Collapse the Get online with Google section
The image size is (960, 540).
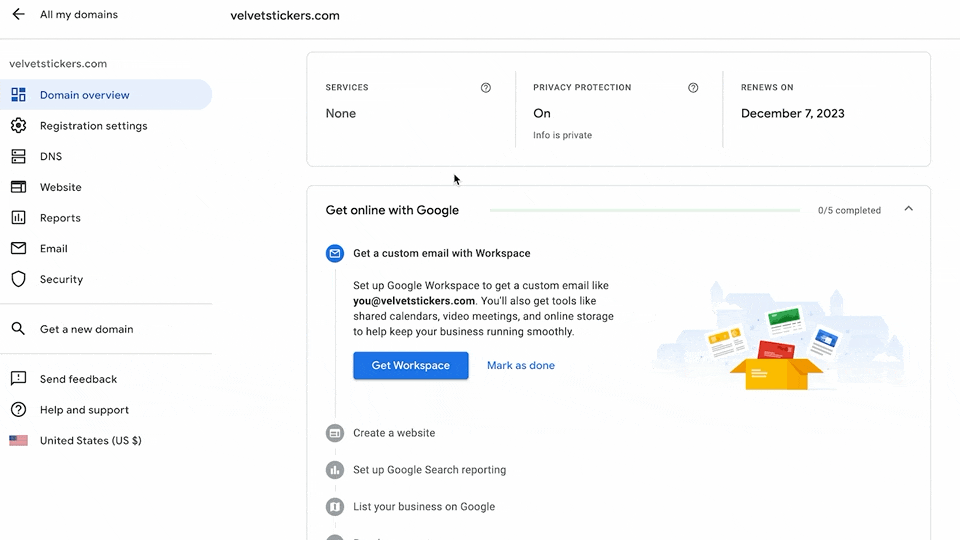point(908,210)
